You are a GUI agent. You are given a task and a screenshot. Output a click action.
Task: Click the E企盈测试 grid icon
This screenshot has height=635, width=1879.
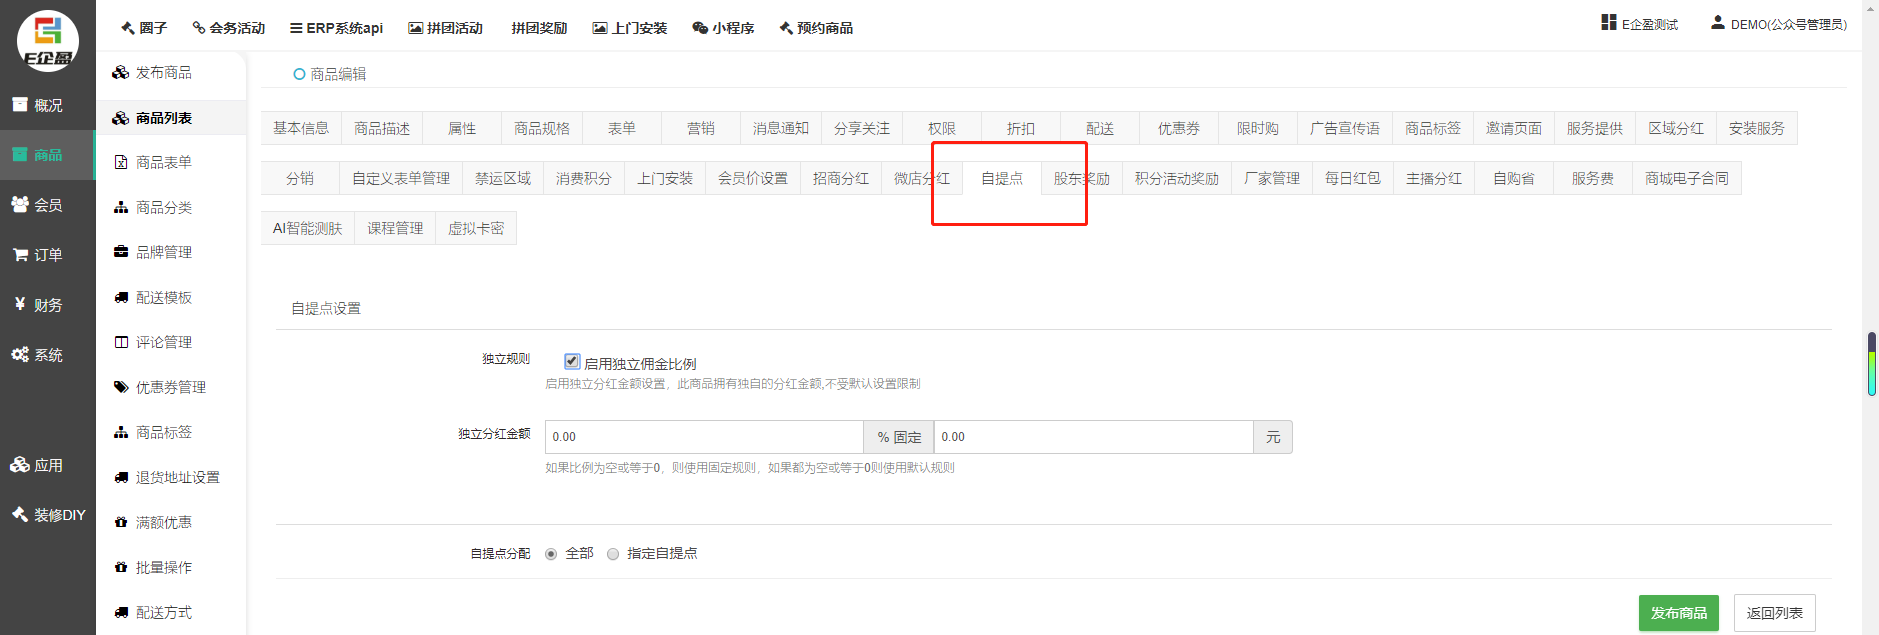tap(1609, 23)
